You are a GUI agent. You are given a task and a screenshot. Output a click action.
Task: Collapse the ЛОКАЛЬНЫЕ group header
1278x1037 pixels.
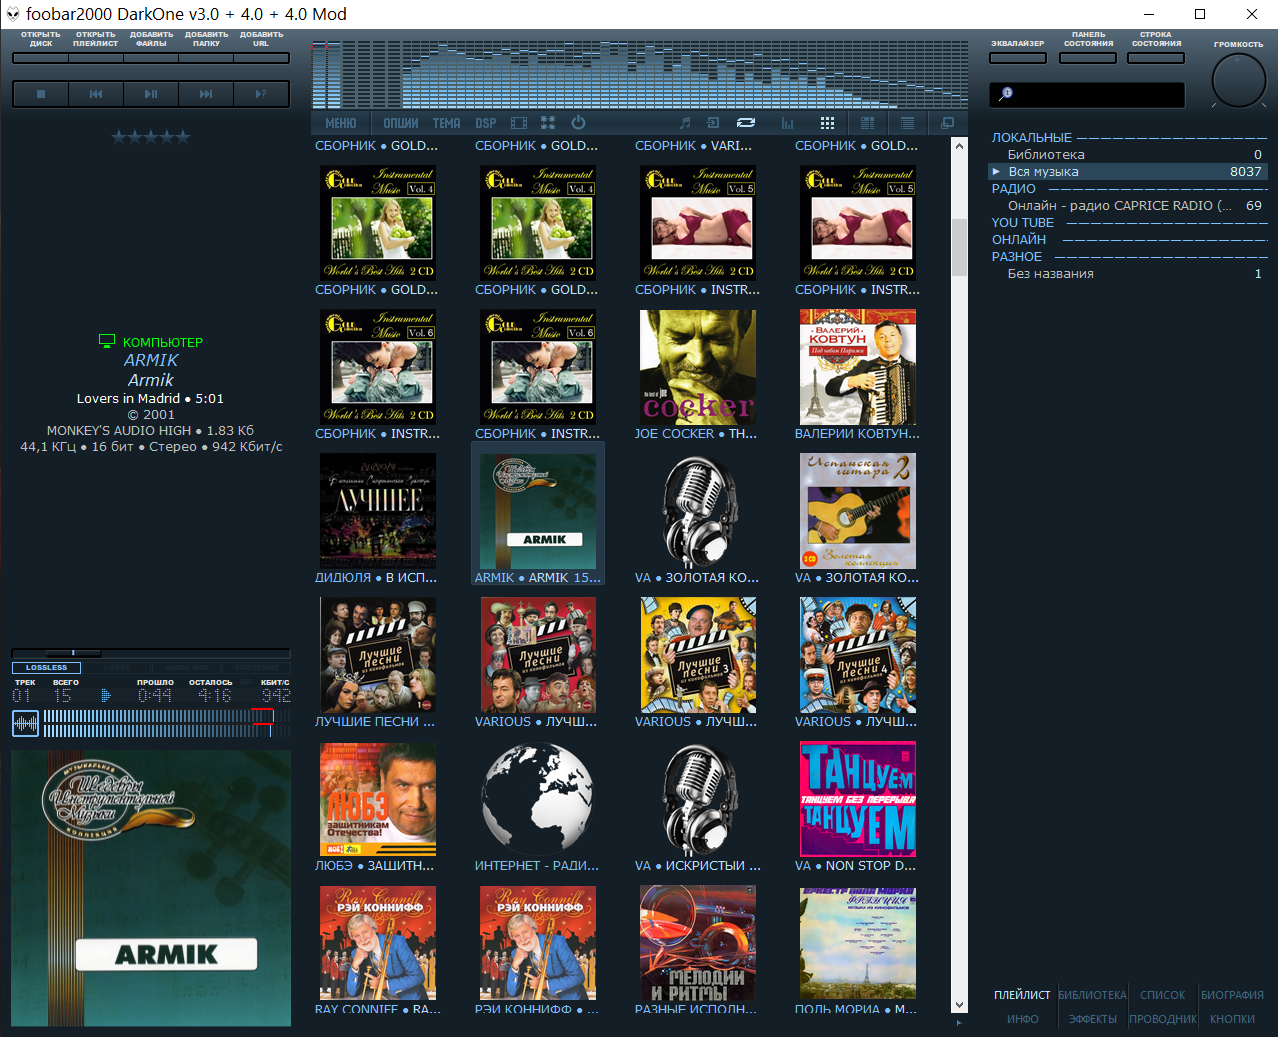[1129, 138]
